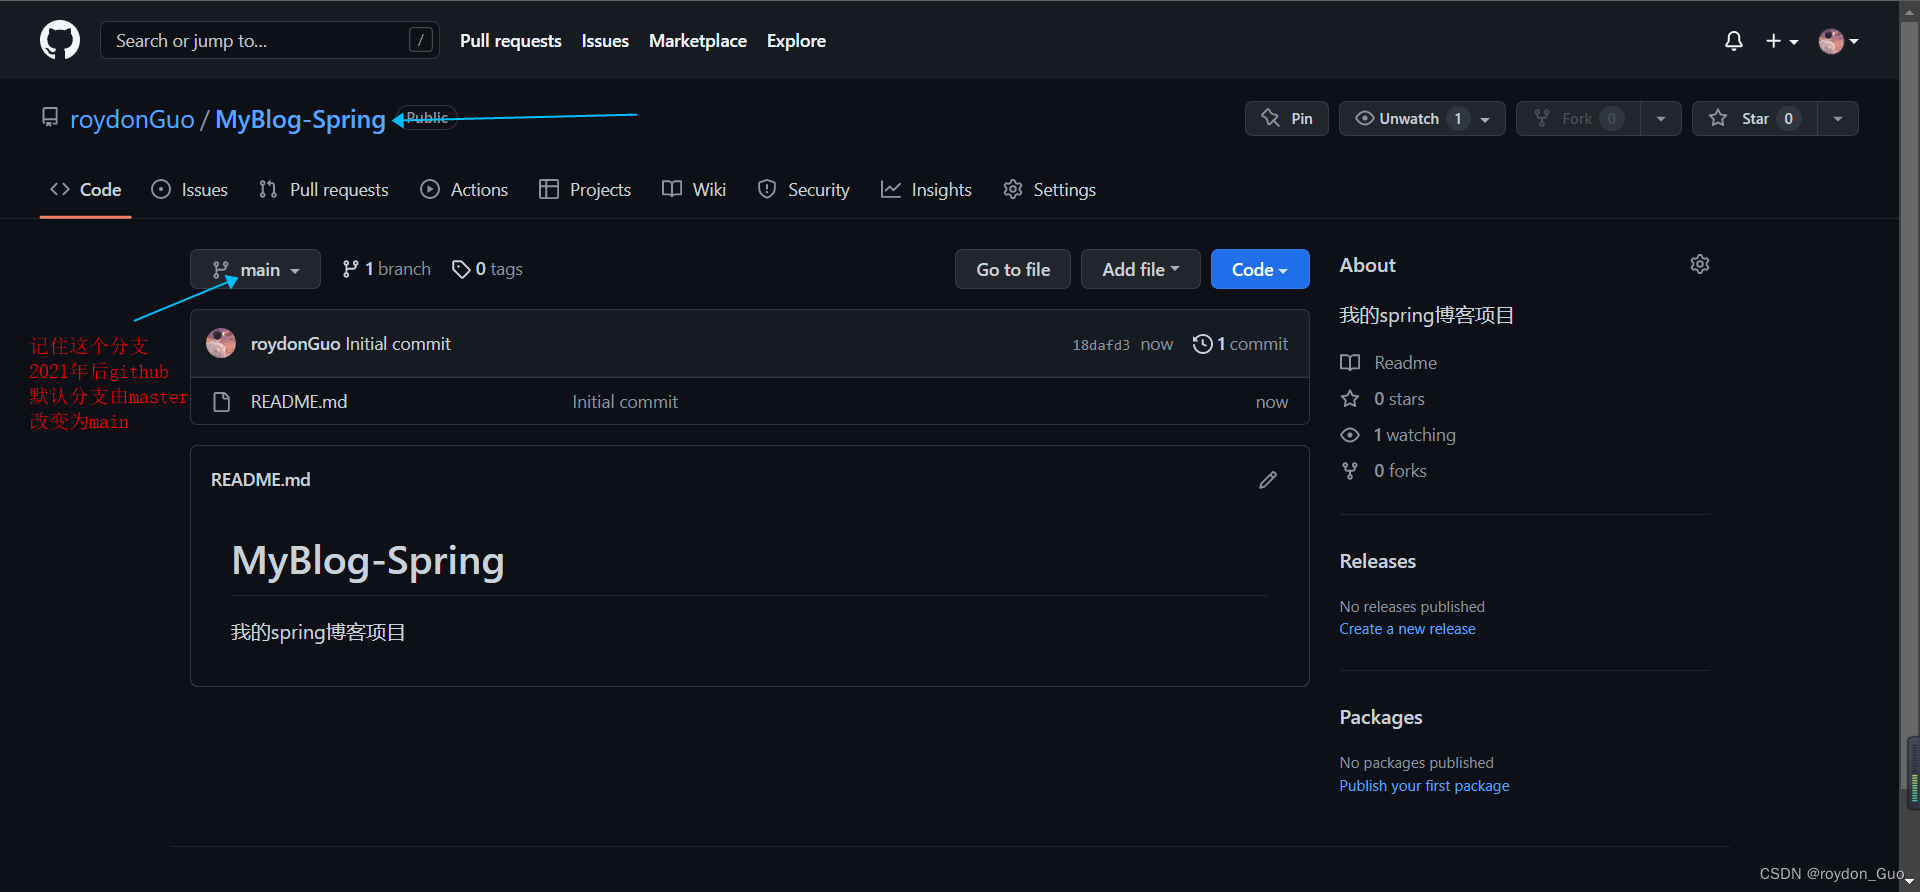Open the repository Settings tab
The image size is (1920, 892).
pos(1050,190)
